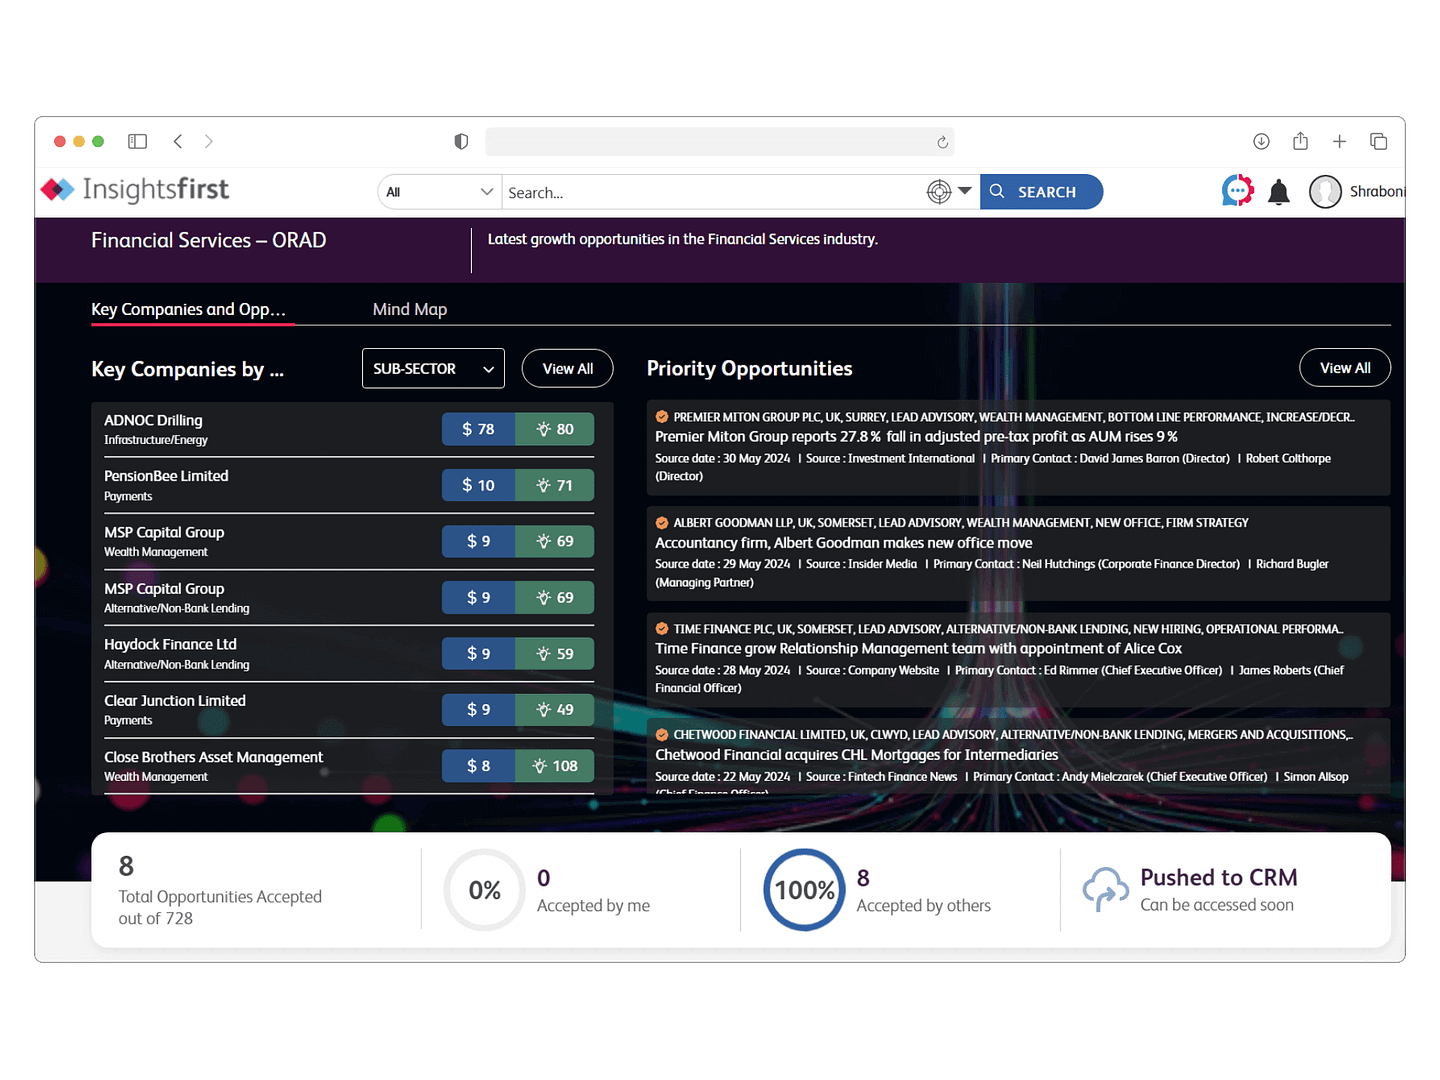
Task: Open the chat bubble icon
Action: click(1237, 190)
